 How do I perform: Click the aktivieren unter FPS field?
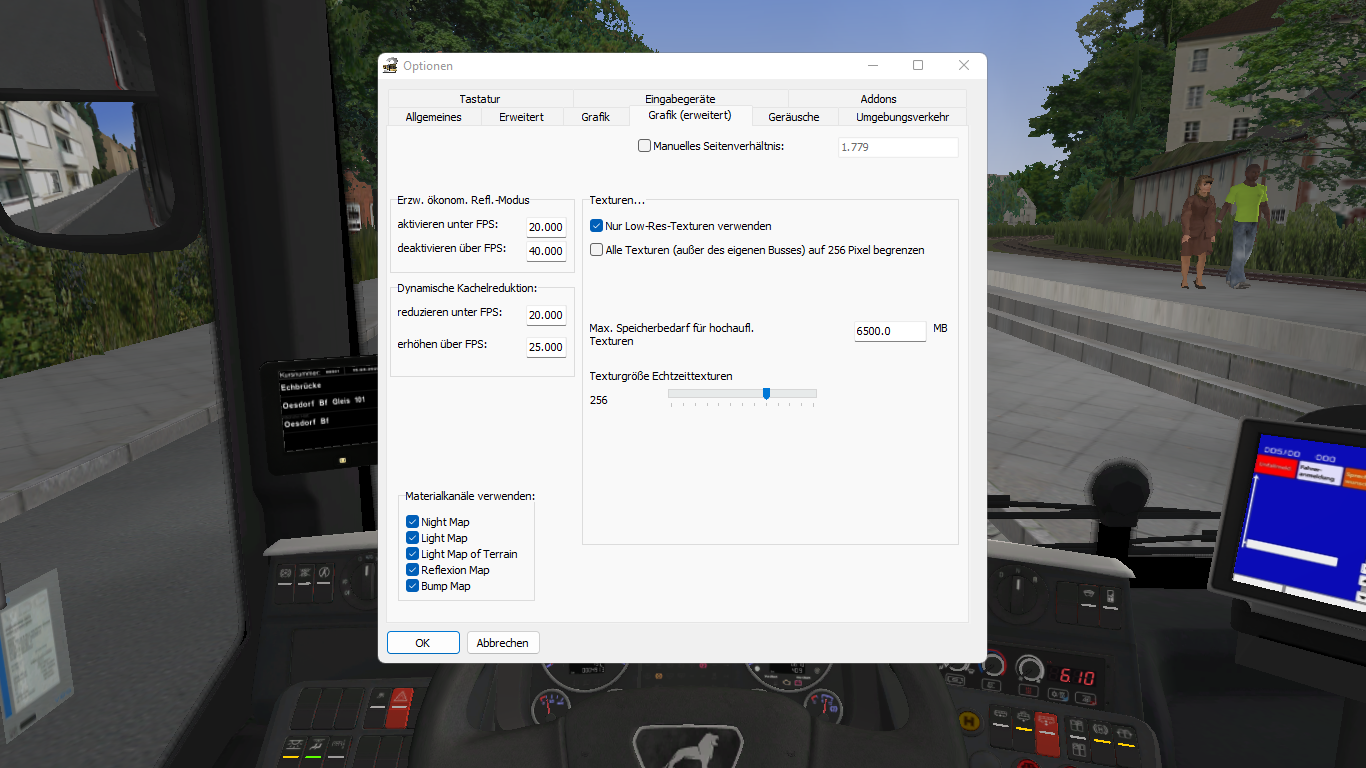tap(546, 227)
